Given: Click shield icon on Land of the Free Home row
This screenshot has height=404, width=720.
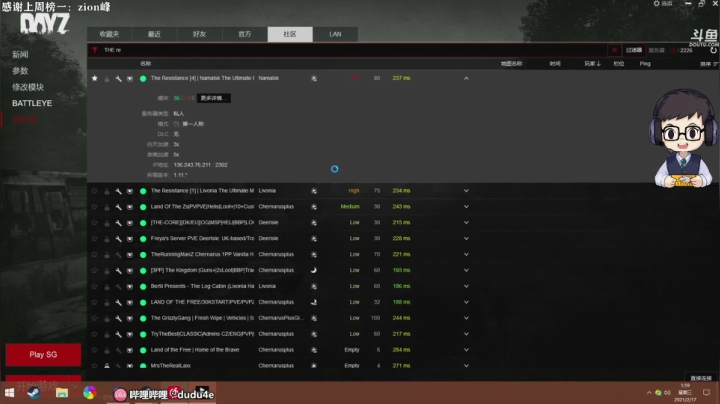Looking at the screenshot, I should (130, 350).
